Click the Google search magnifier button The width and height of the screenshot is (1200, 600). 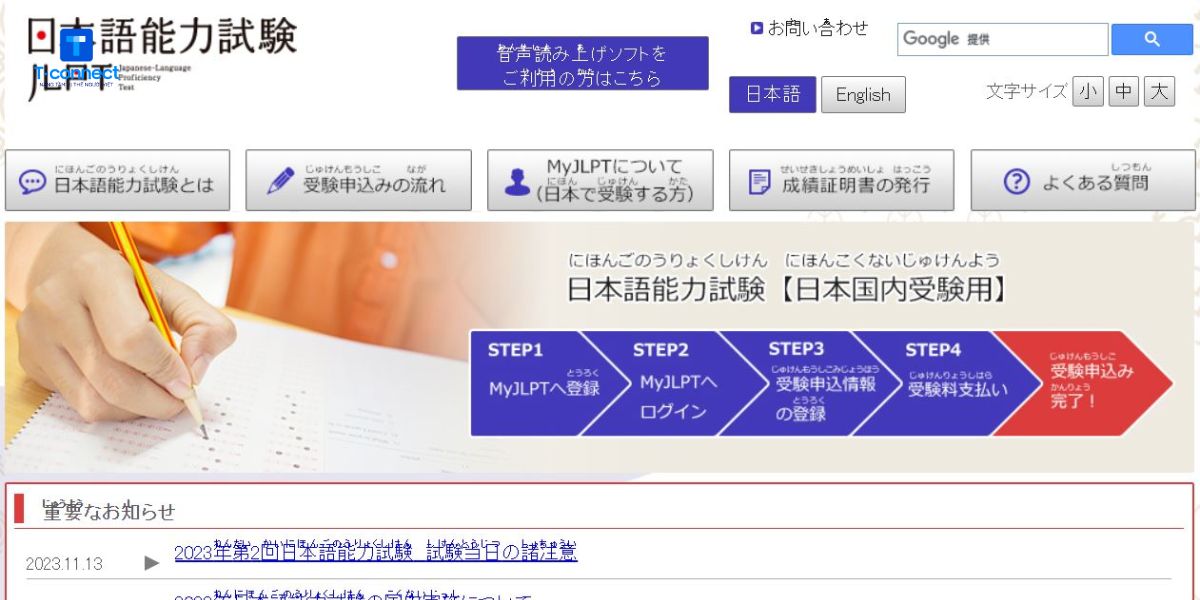[x=1152, y=39]
